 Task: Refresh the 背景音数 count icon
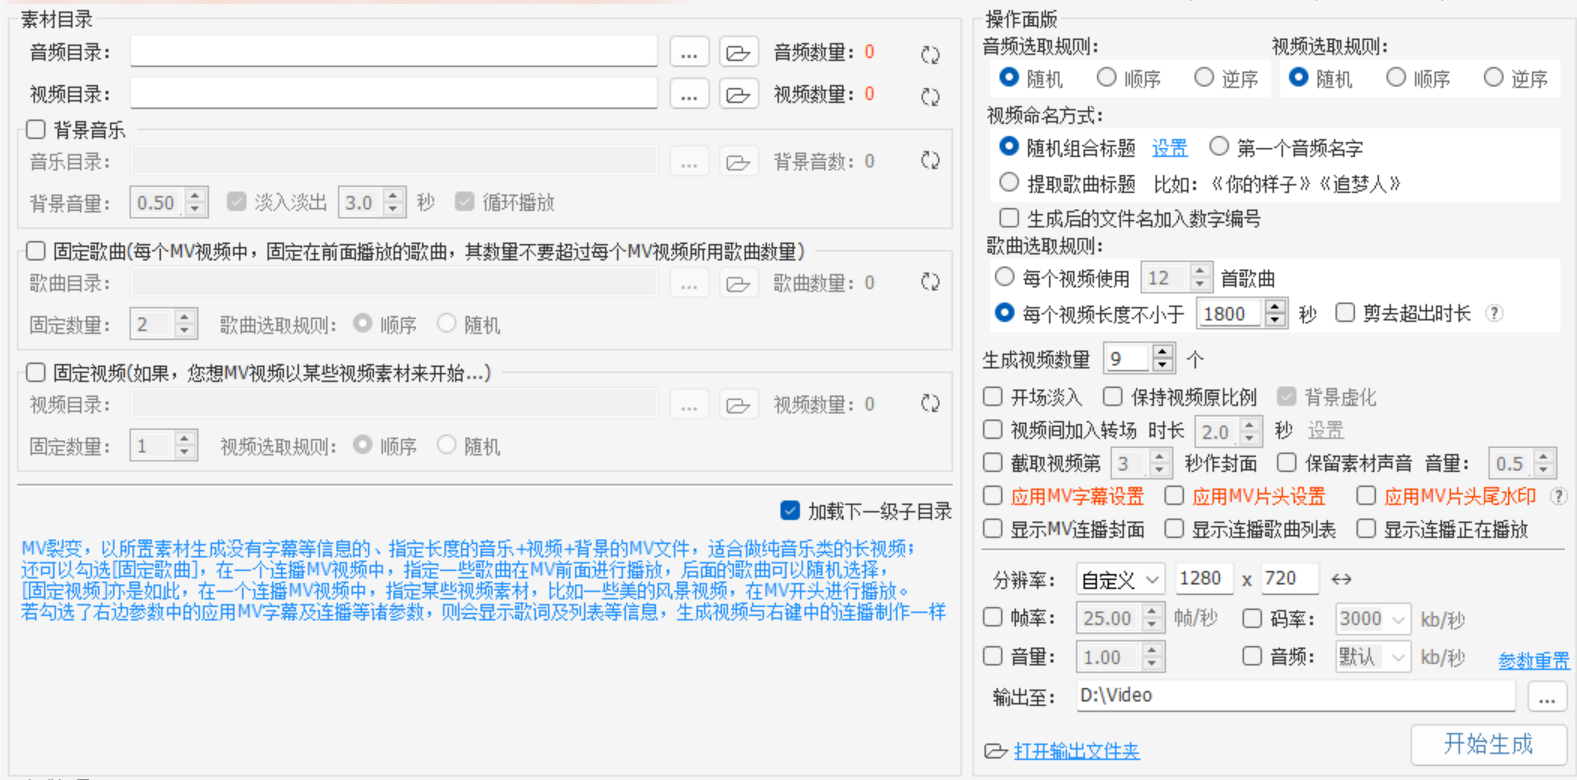pyautogui.click(x=930, y=160)
